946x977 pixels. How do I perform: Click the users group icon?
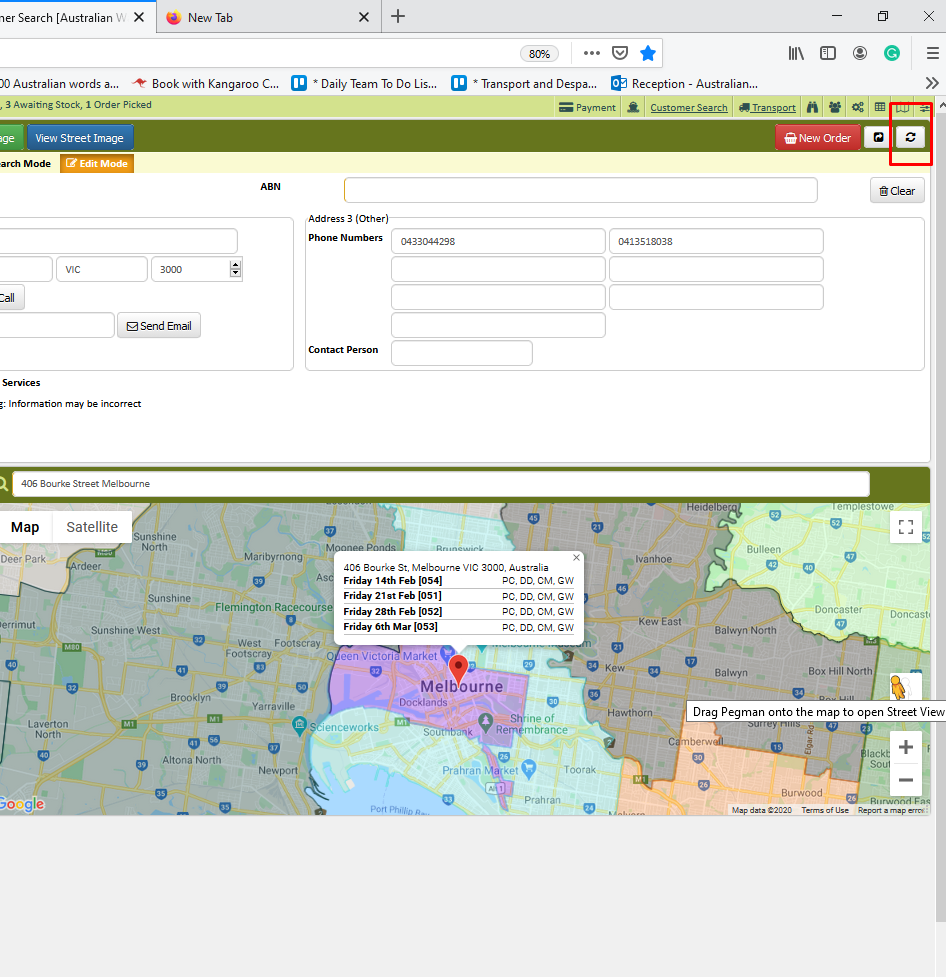tap(834, 107)
